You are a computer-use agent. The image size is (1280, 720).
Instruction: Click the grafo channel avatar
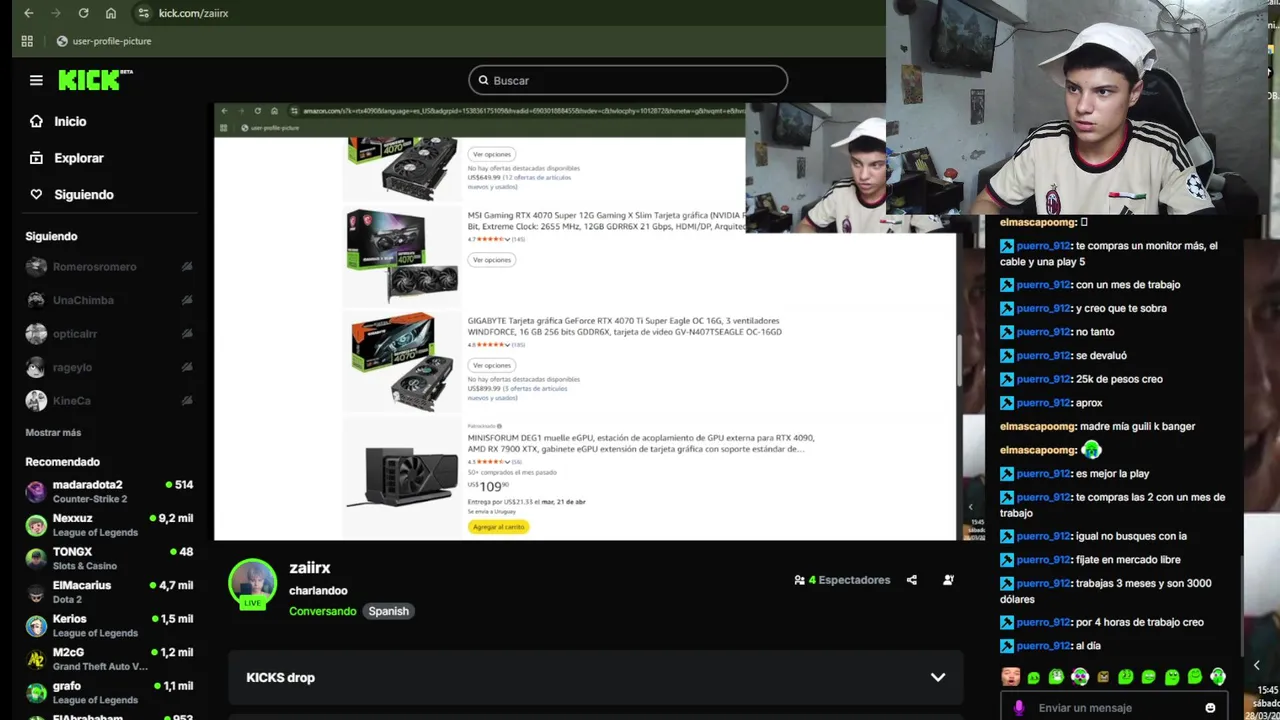click(x=36, y=692)
